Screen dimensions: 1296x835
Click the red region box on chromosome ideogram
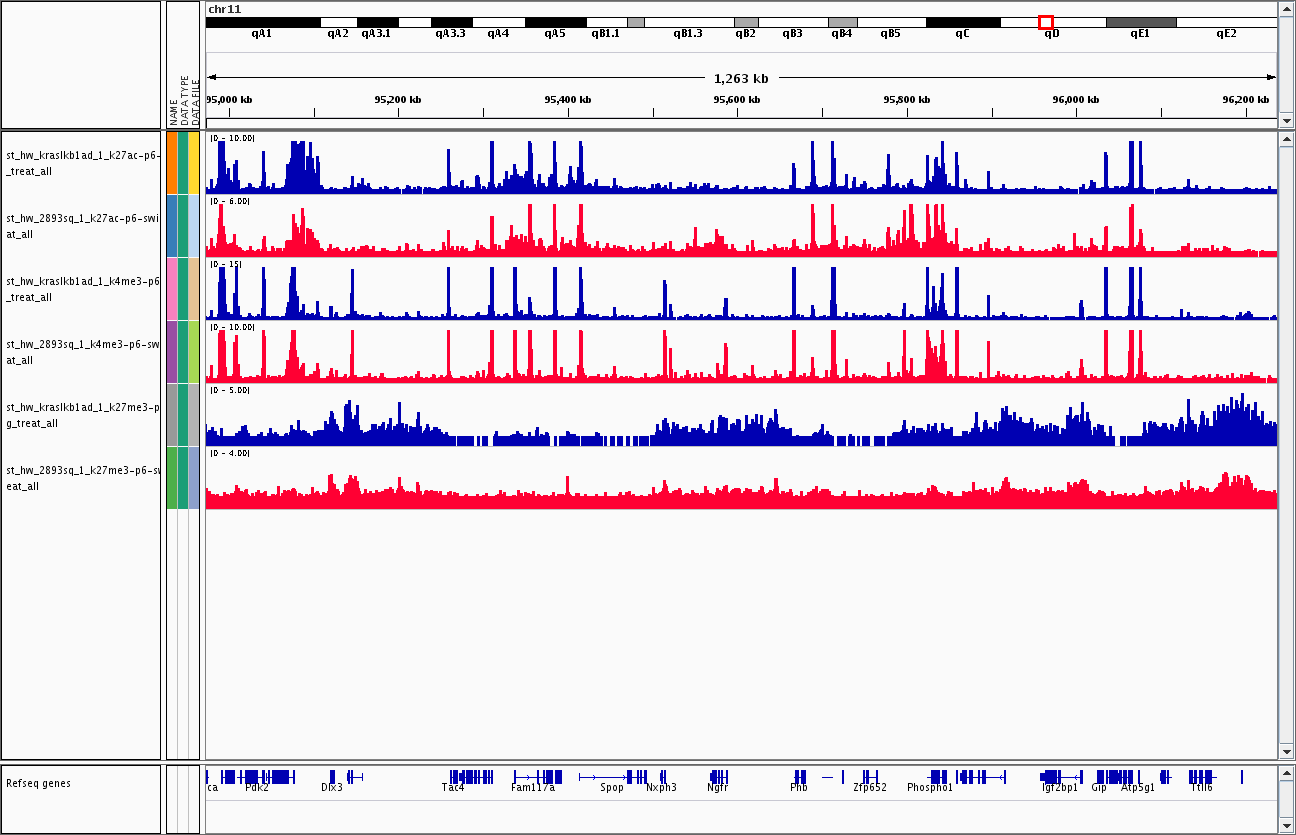1046,22
